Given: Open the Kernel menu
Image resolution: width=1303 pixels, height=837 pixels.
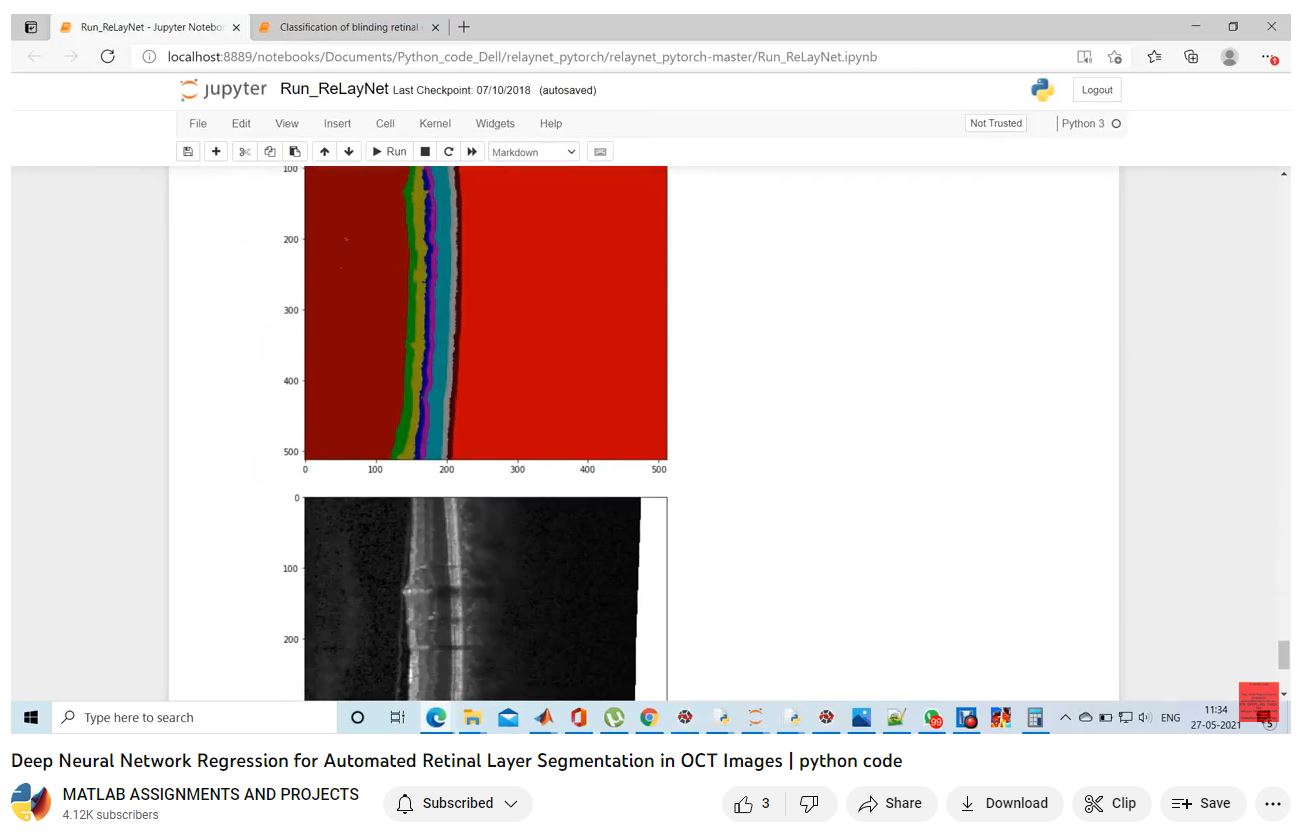Looking at the screenshot, I should click(435, 123).
